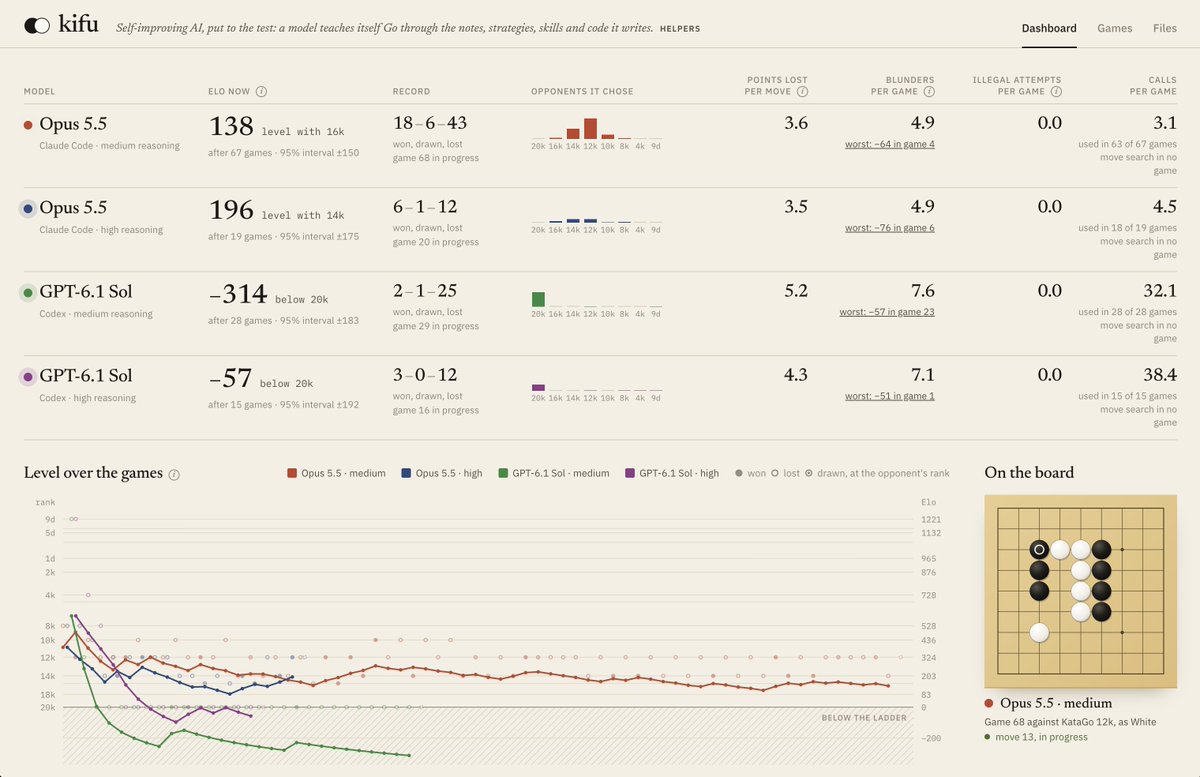This screenshot has width=1200, height=777.
Task: Open the info icon beside ELO NOW
Action: tap(261, 91)
